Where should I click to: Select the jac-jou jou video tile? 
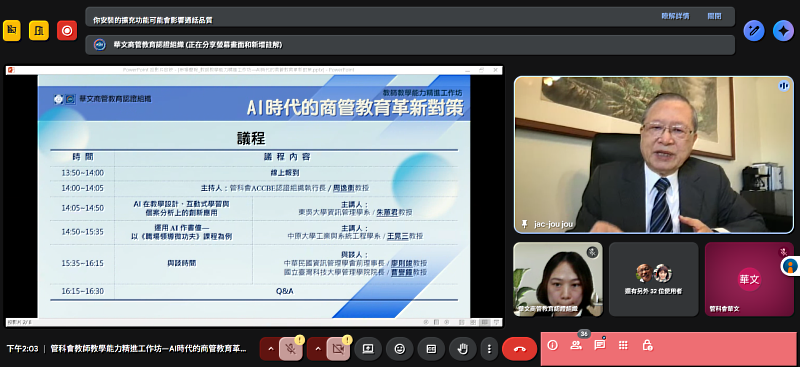tap(654, 155)
